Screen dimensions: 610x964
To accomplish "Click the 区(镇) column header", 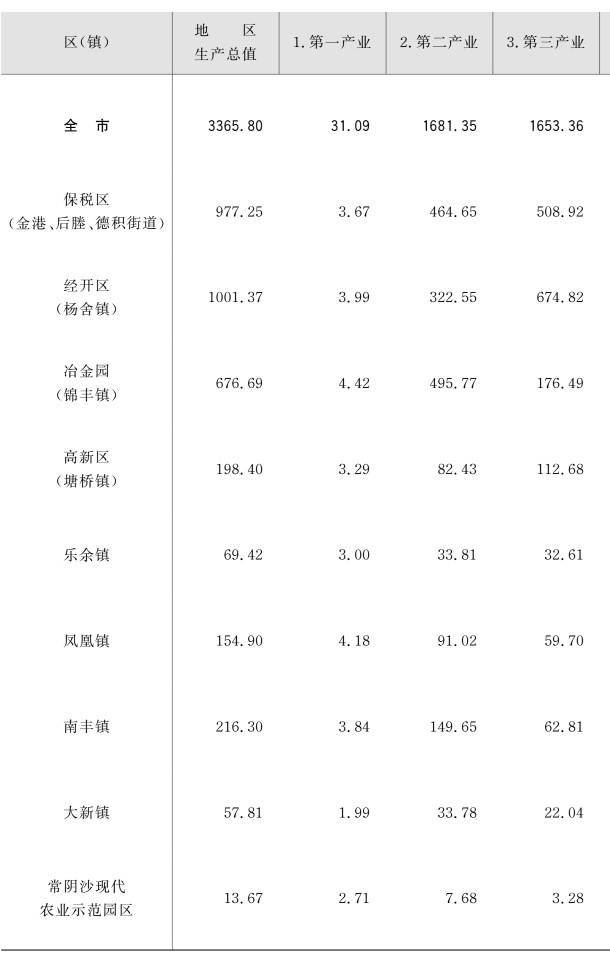I will coord(86,42).
